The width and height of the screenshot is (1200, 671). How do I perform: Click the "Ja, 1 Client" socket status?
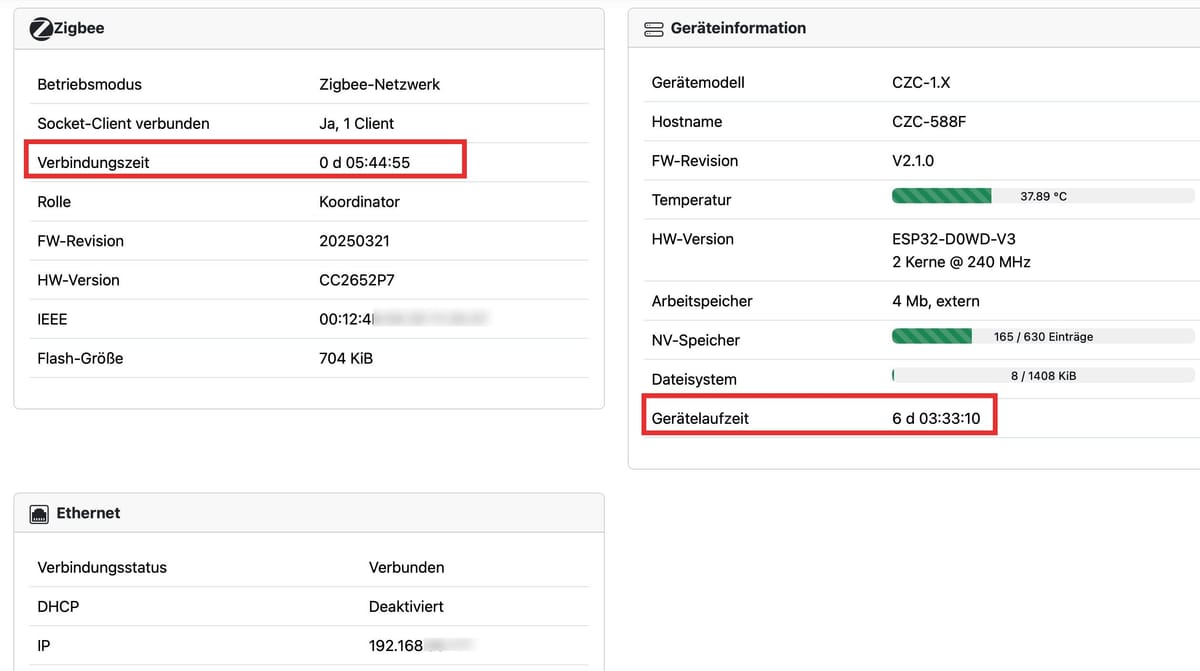356,124
